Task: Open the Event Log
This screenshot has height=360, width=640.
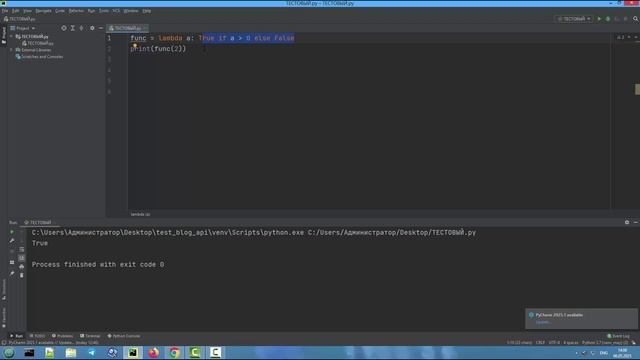Action: pos(618,336)
